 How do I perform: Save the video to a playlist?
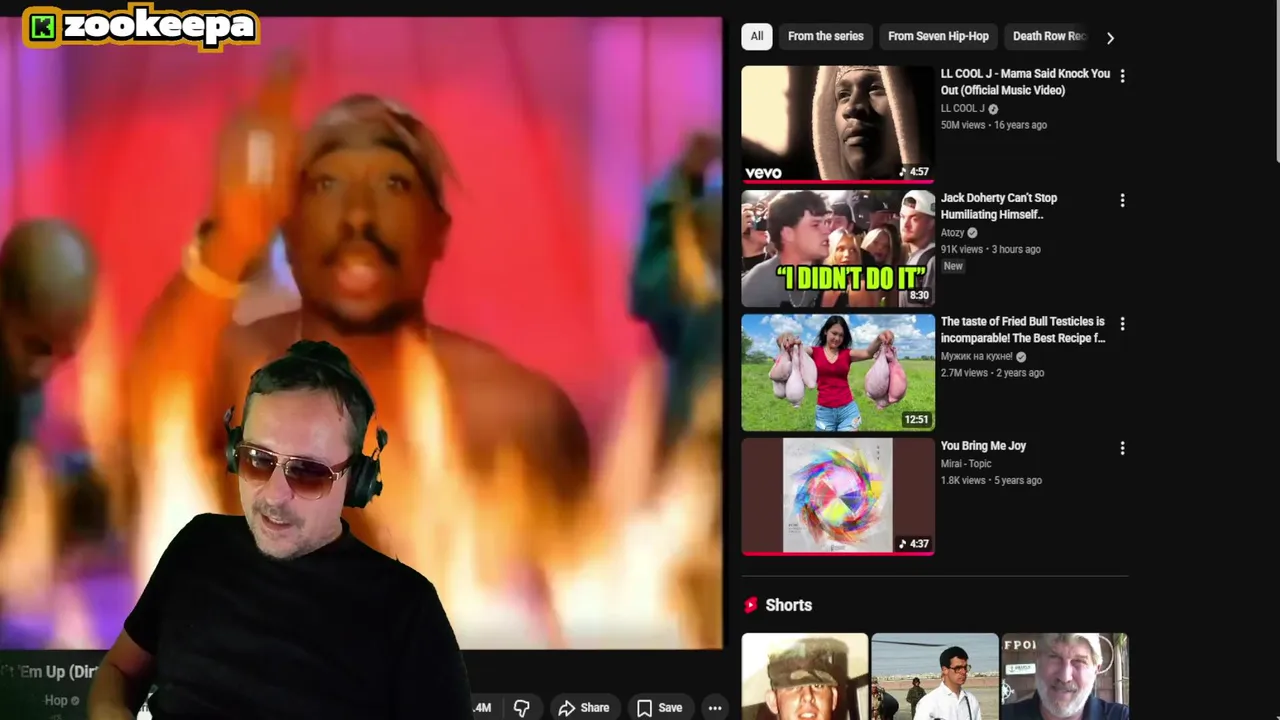click(659, 708)
